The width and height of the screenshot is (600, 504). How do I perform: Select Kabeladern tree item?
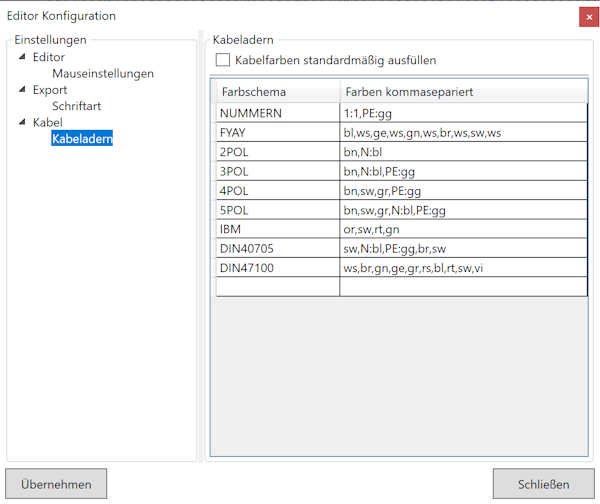[82, 139]
